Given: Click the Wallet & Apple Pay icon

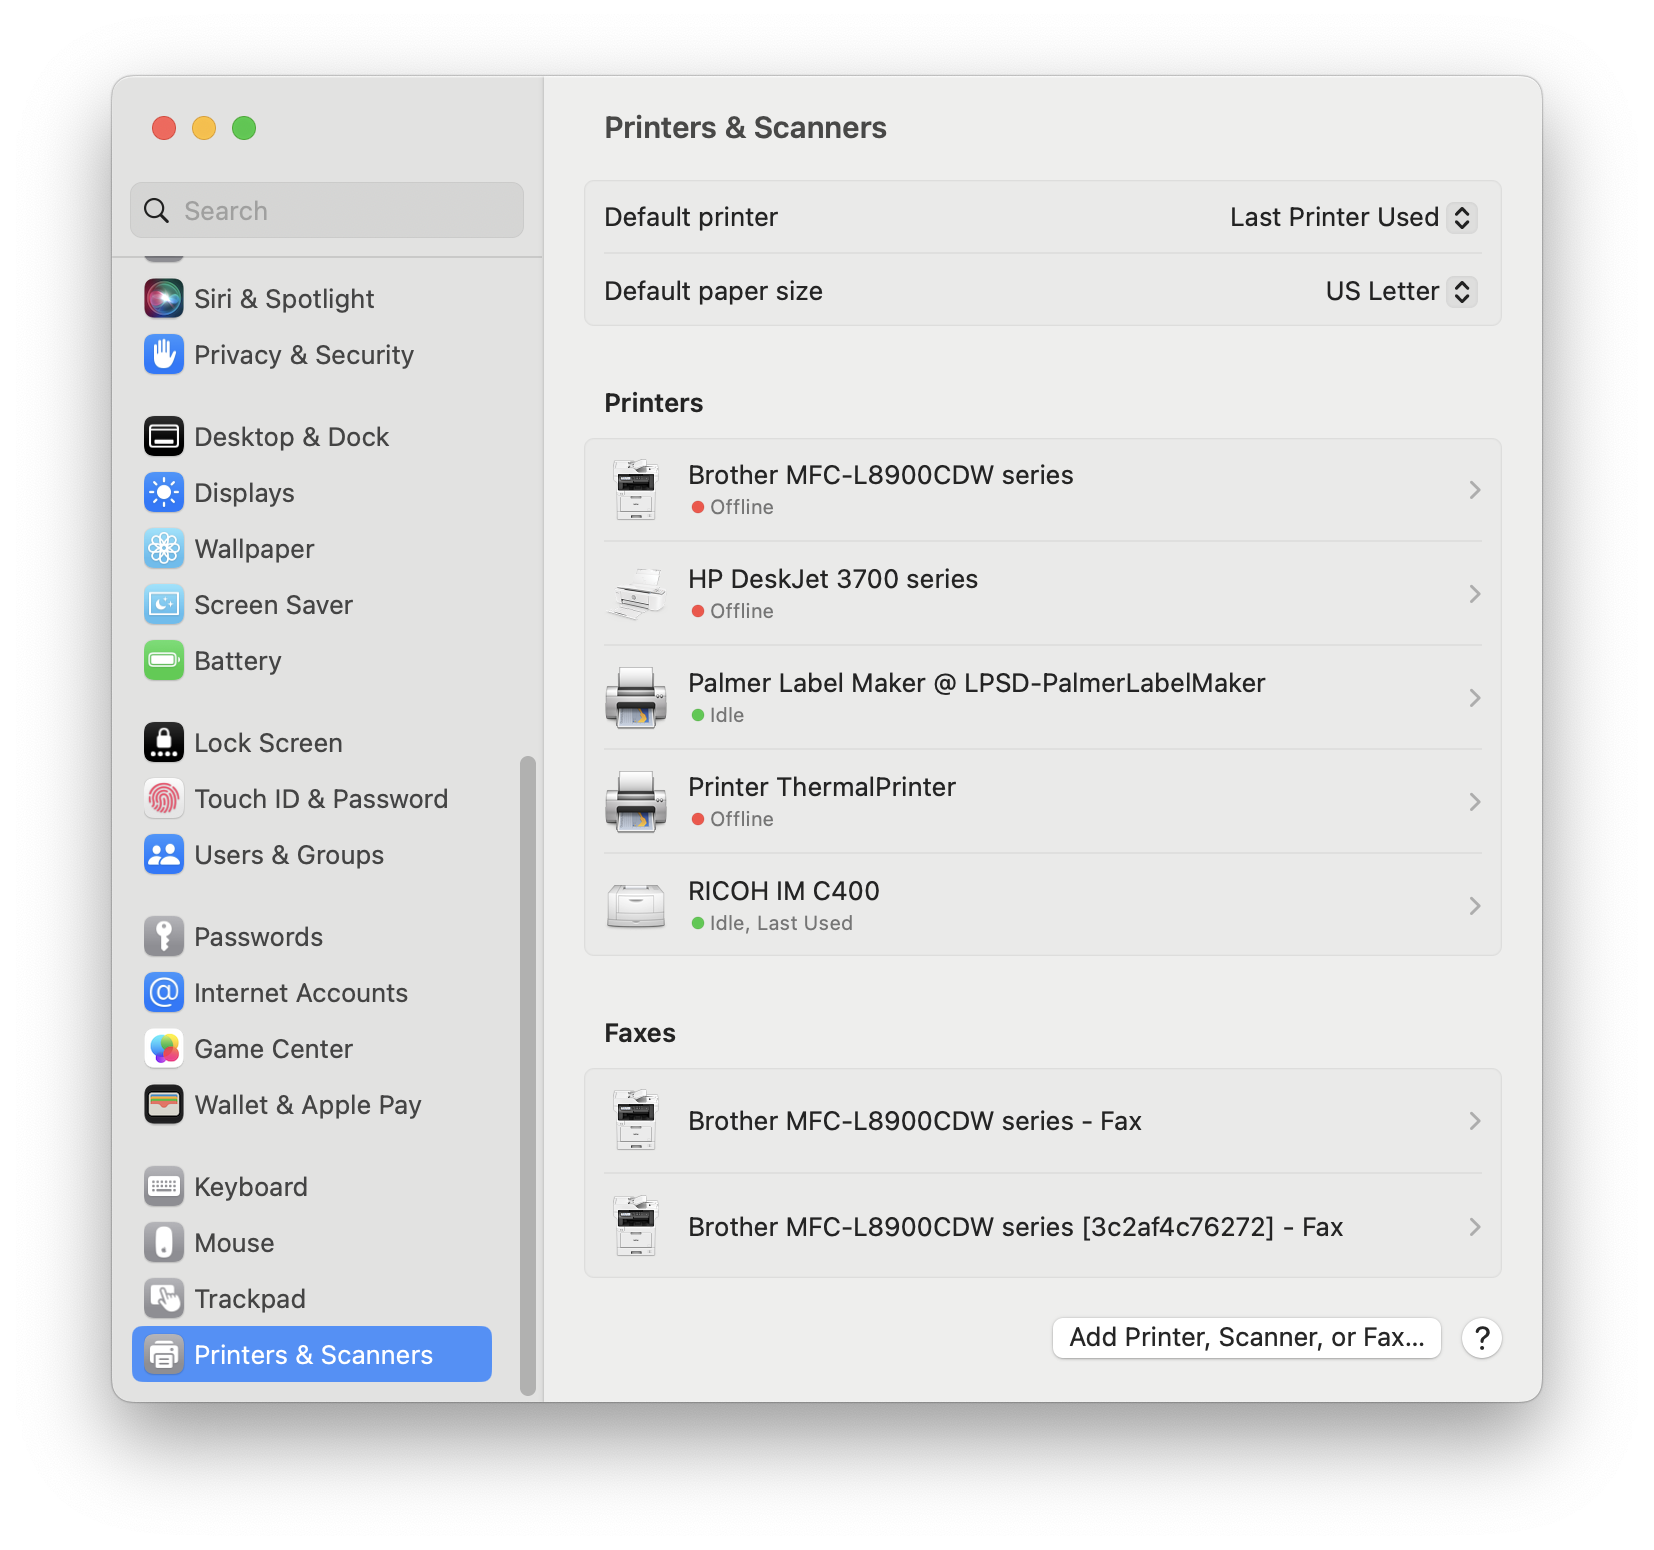Looking at the screenshot, I should pyautogui.click(x=164, y=1104).
